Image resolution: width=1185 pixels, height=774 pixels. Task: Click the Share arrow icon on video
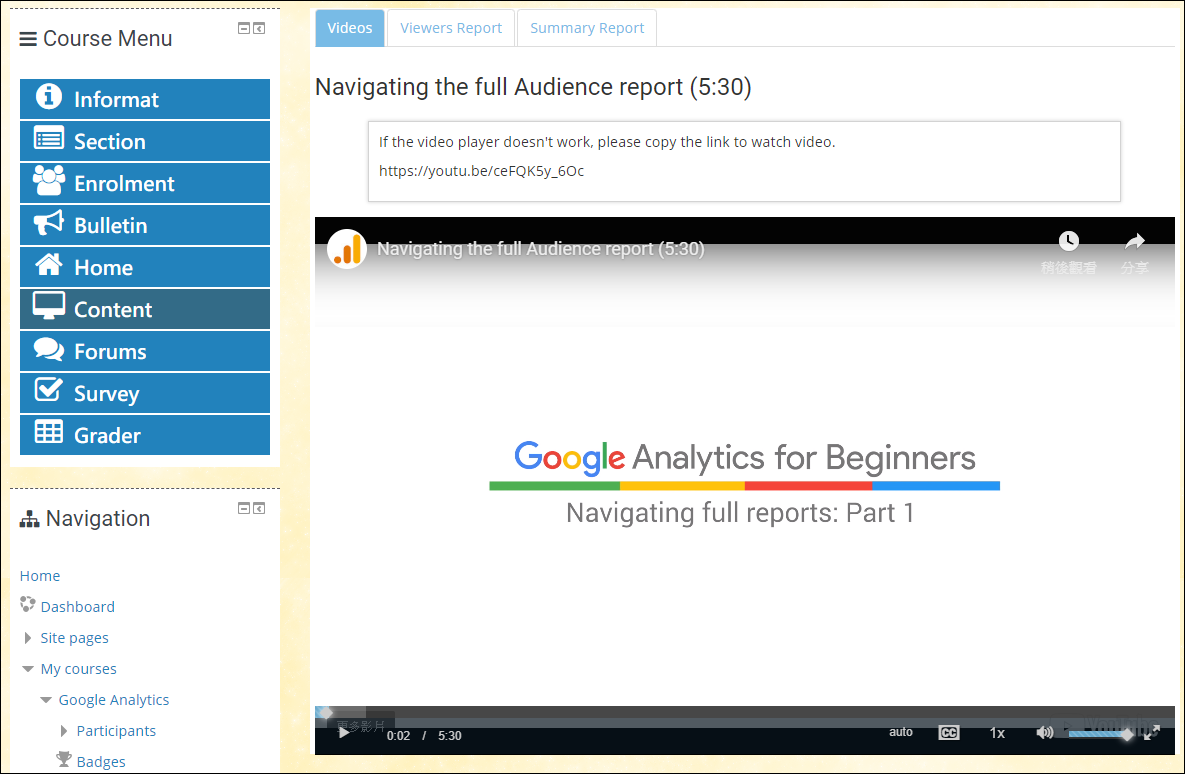1134,241
